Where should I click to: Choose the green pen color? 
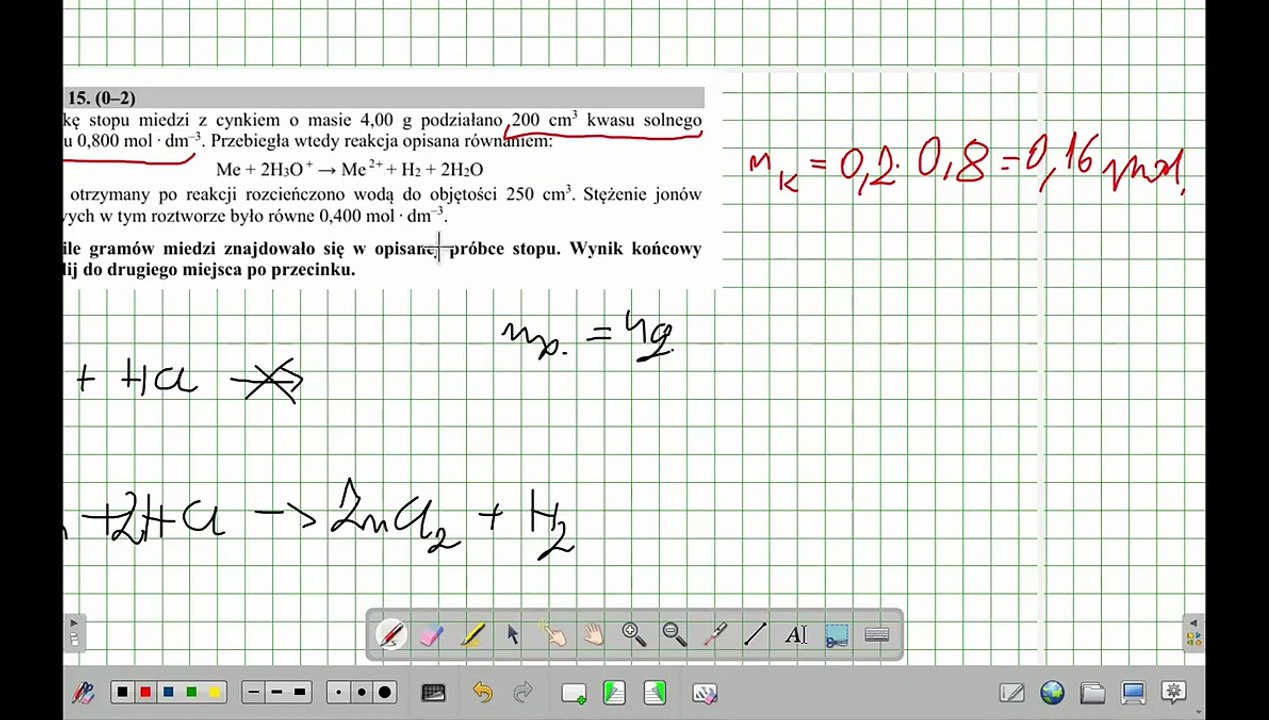[x=191, y=692]
